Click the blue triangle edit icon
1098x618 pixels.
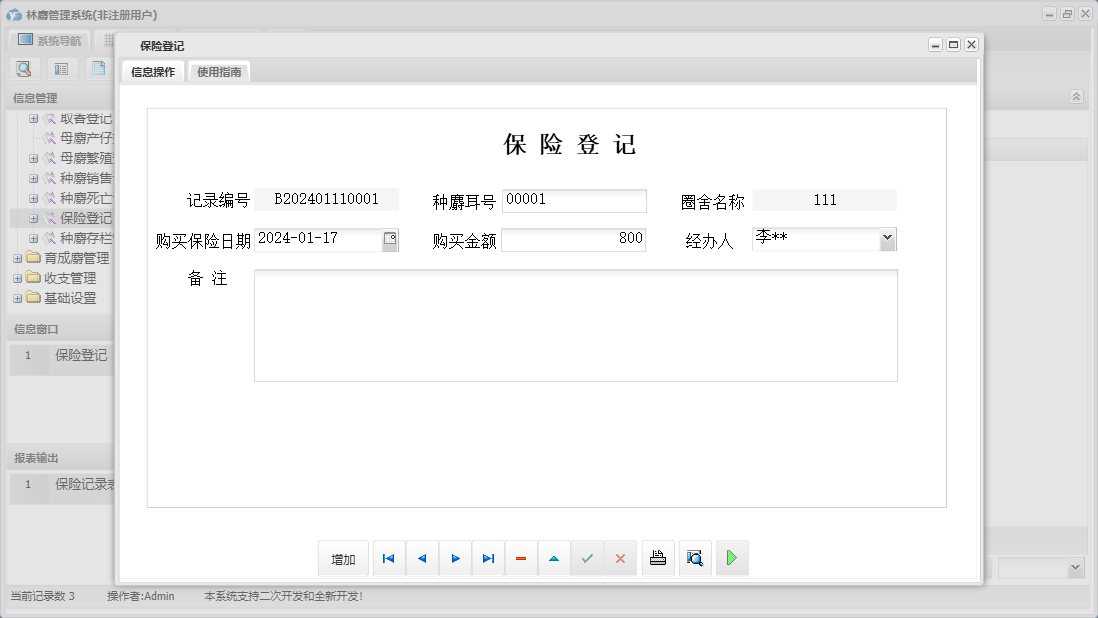[554, 558]
